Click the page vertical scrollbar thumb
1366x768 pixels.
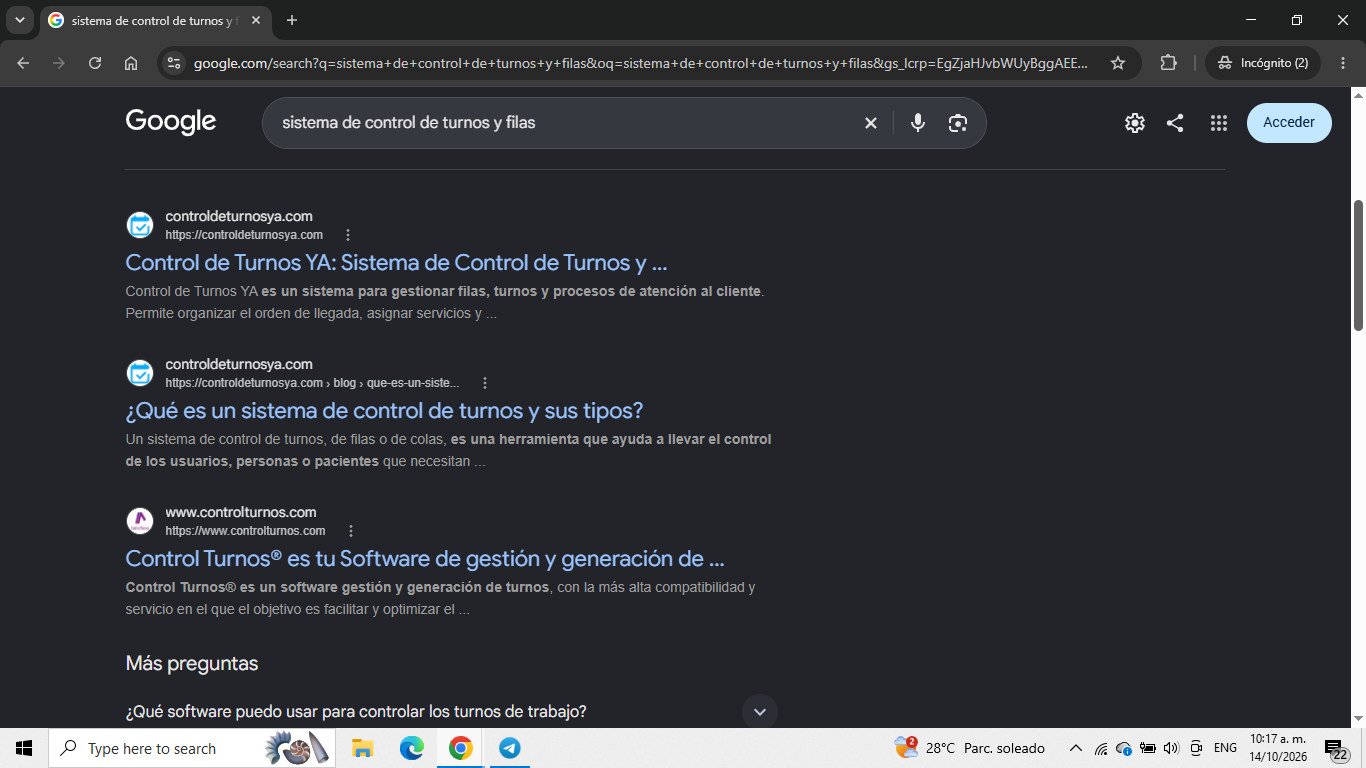tap(1358, 265)
